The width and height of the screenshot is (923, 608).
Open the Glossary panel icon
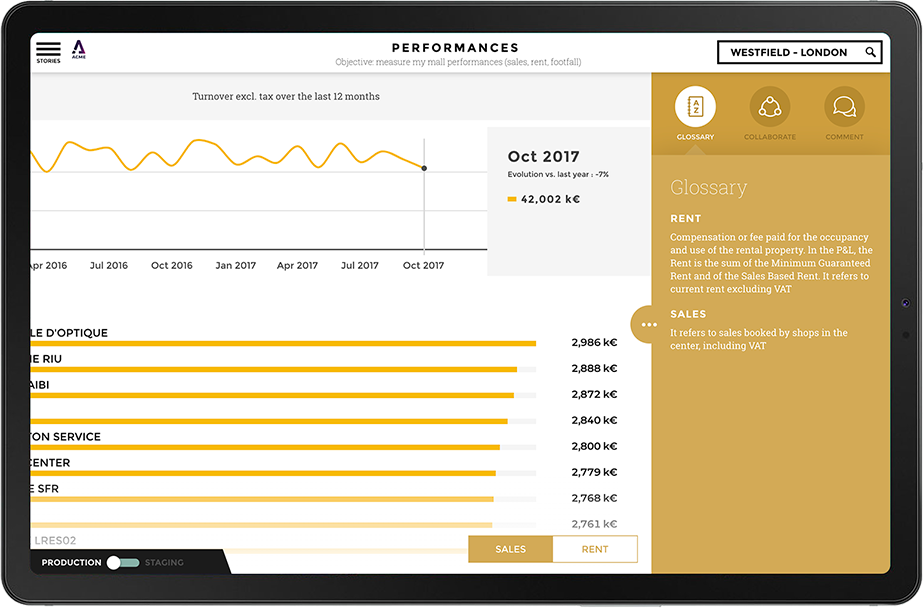click(695, 107)
